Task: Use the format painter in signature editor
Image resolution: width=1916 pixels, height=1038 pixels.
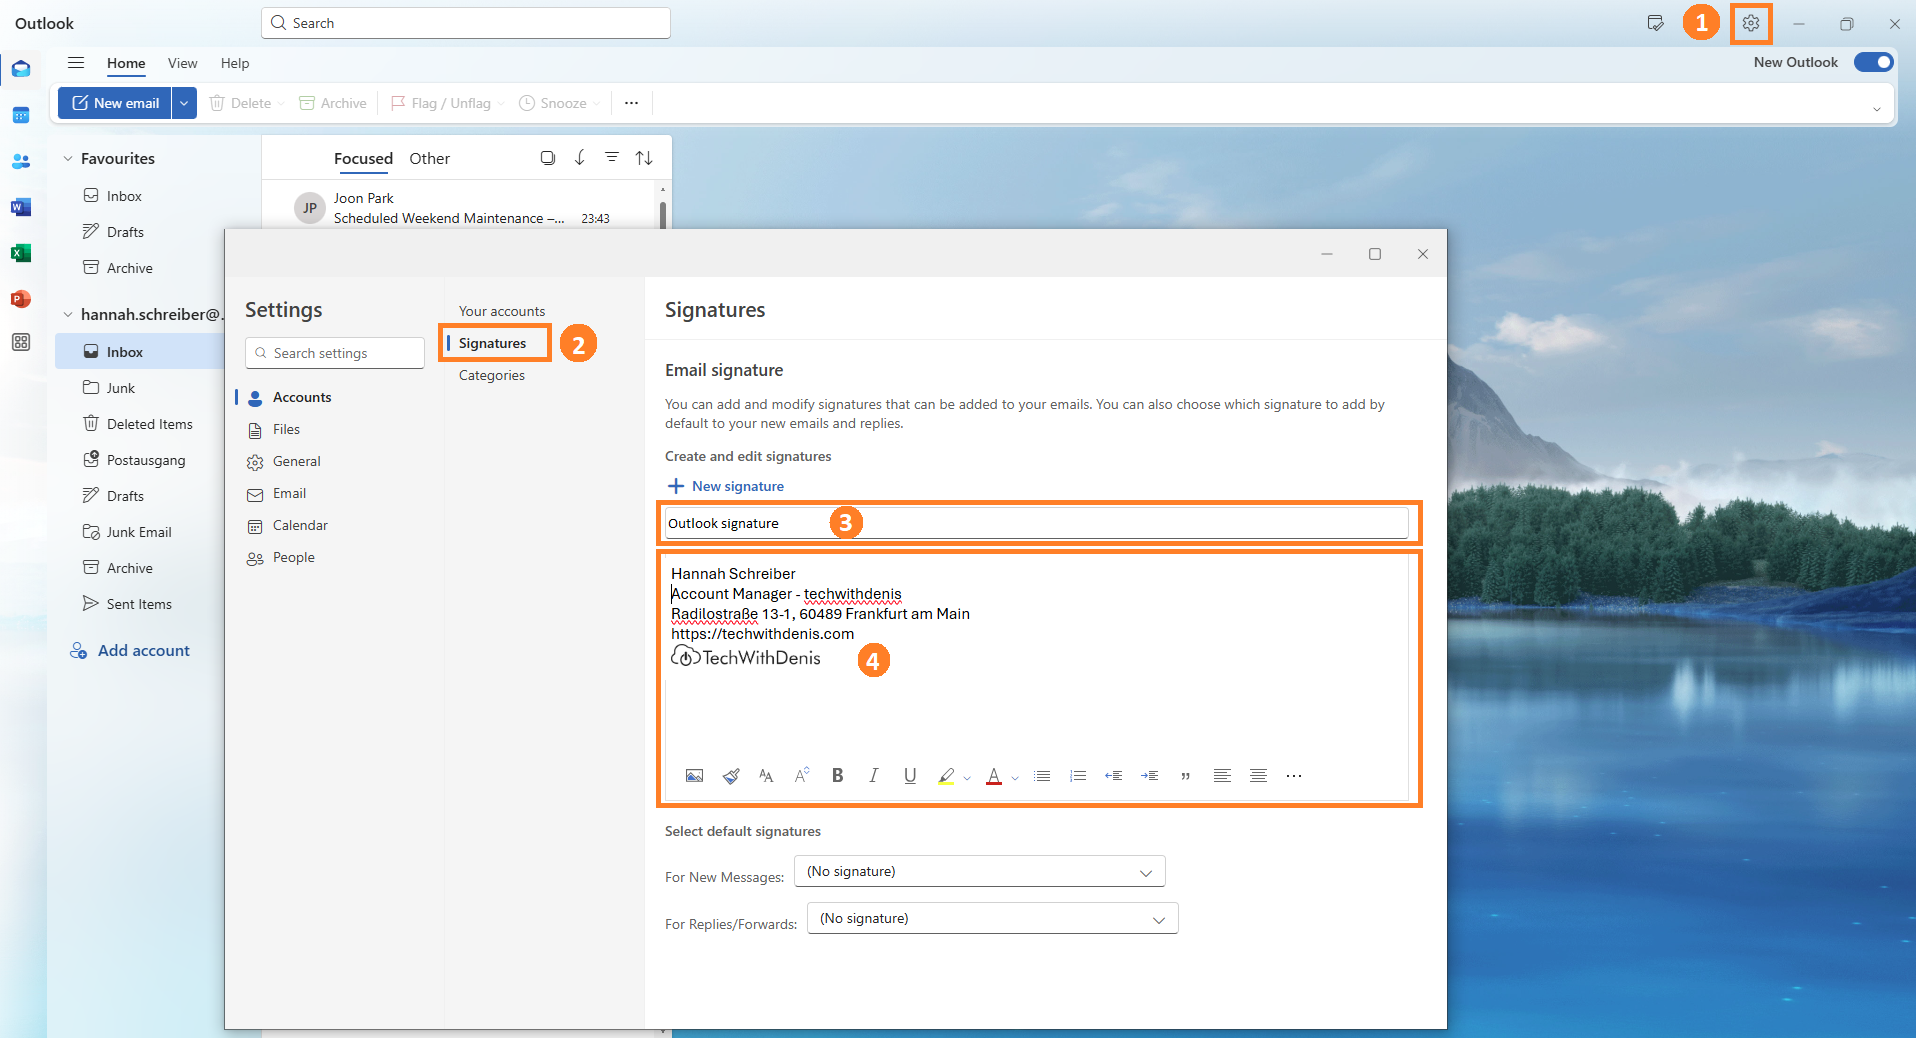Action: coord(731,776)
